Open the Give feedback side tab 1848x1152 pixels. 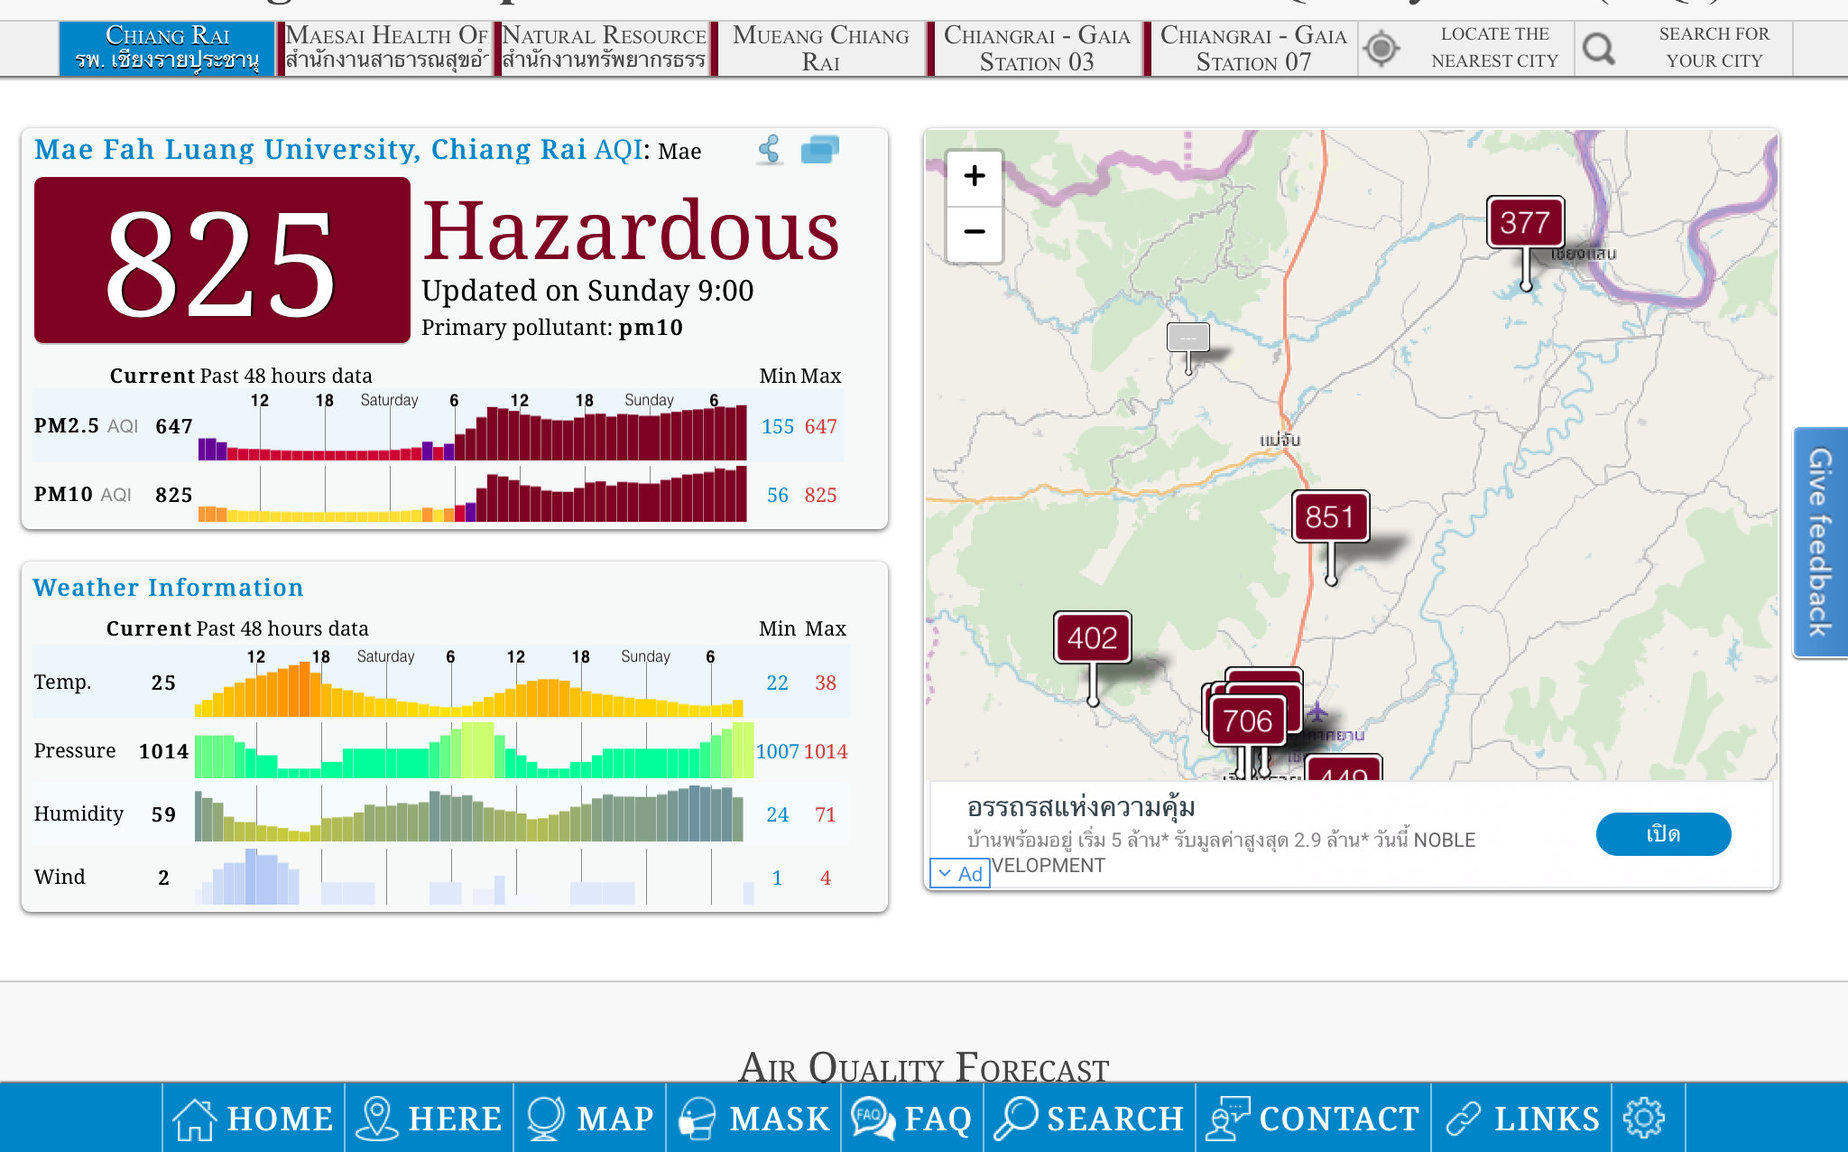click(x=1819, y=542)
